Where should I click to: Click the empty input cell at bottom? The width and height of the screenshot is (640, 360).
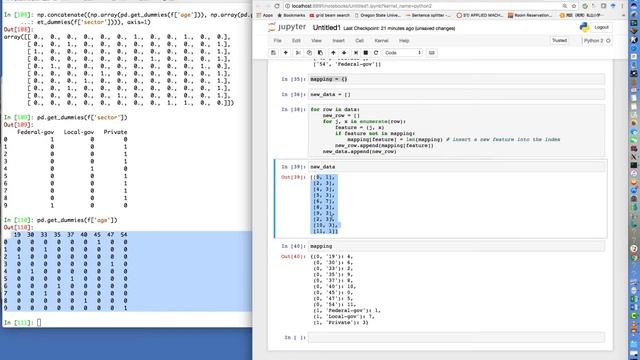pyautogui.click(x=456, y=338)
